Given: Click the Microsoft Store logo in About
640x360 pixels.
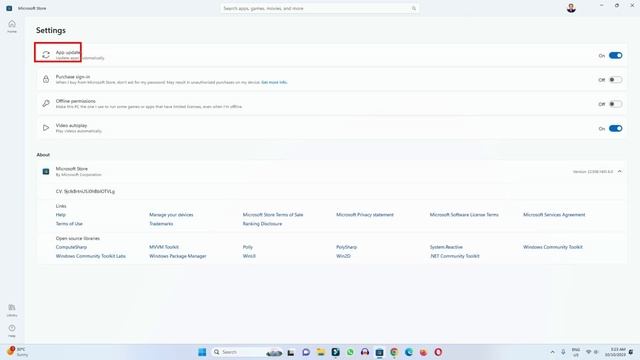Looking at the screenshot, I should [x=46, y=171].
